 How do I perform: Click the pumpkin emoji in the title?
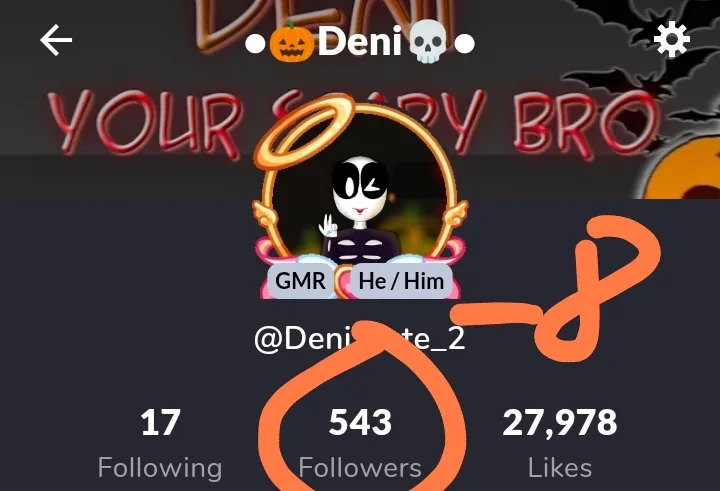tap(292, 42)
